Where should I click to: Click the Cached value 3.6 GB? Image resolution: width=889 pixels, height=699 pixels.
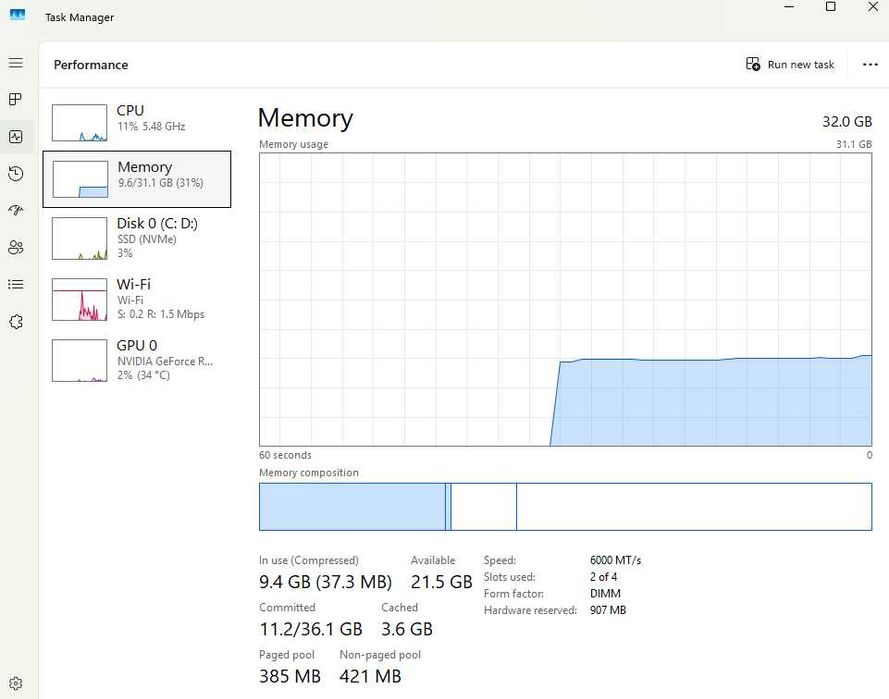(407, 629)
